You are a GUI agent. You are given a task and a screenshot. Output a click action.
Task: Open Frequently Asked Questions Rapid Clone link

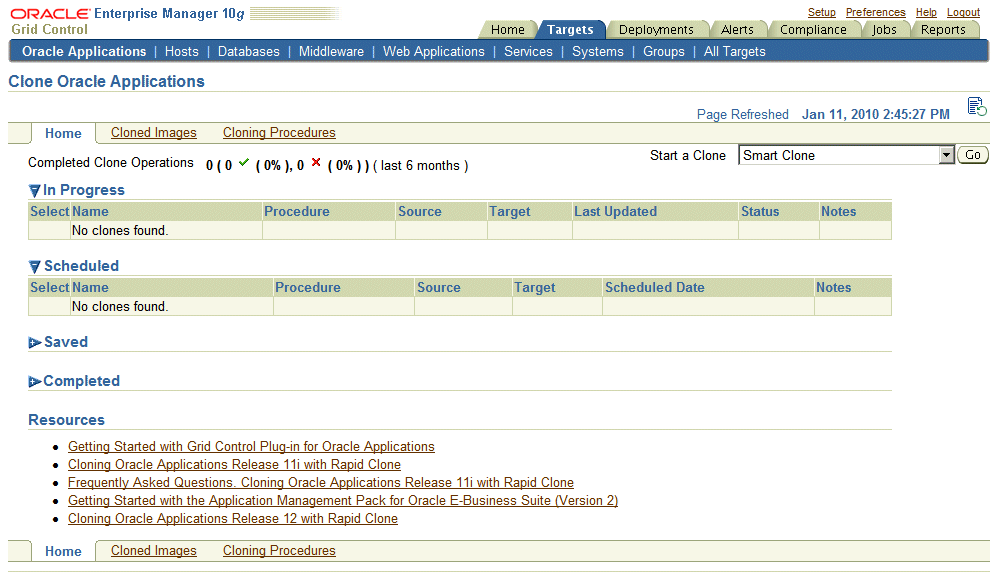pyautogui.click(x=320, y=482)
